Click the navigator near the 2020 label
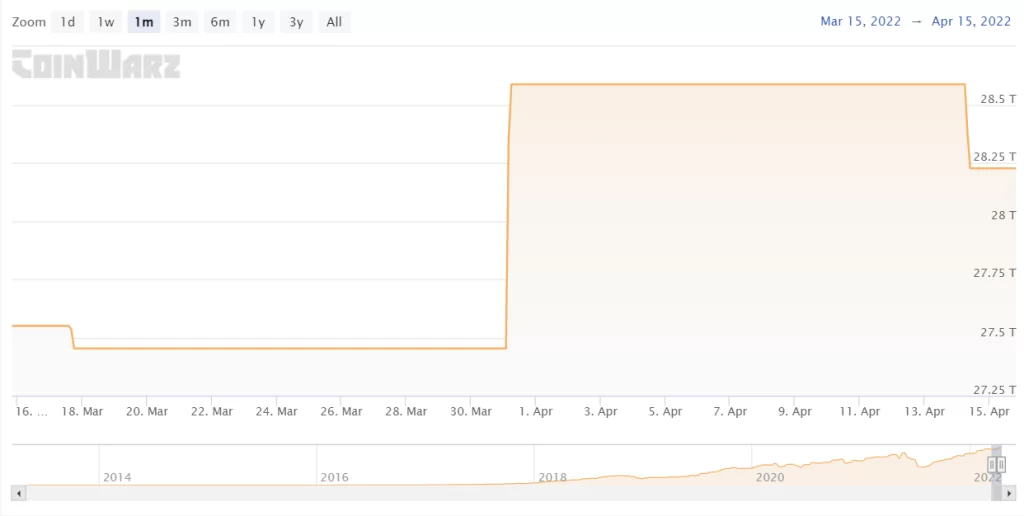Image resolution: width=1024 pixels, height=516 pixels. pyautogui.click(x=769, y=476)
